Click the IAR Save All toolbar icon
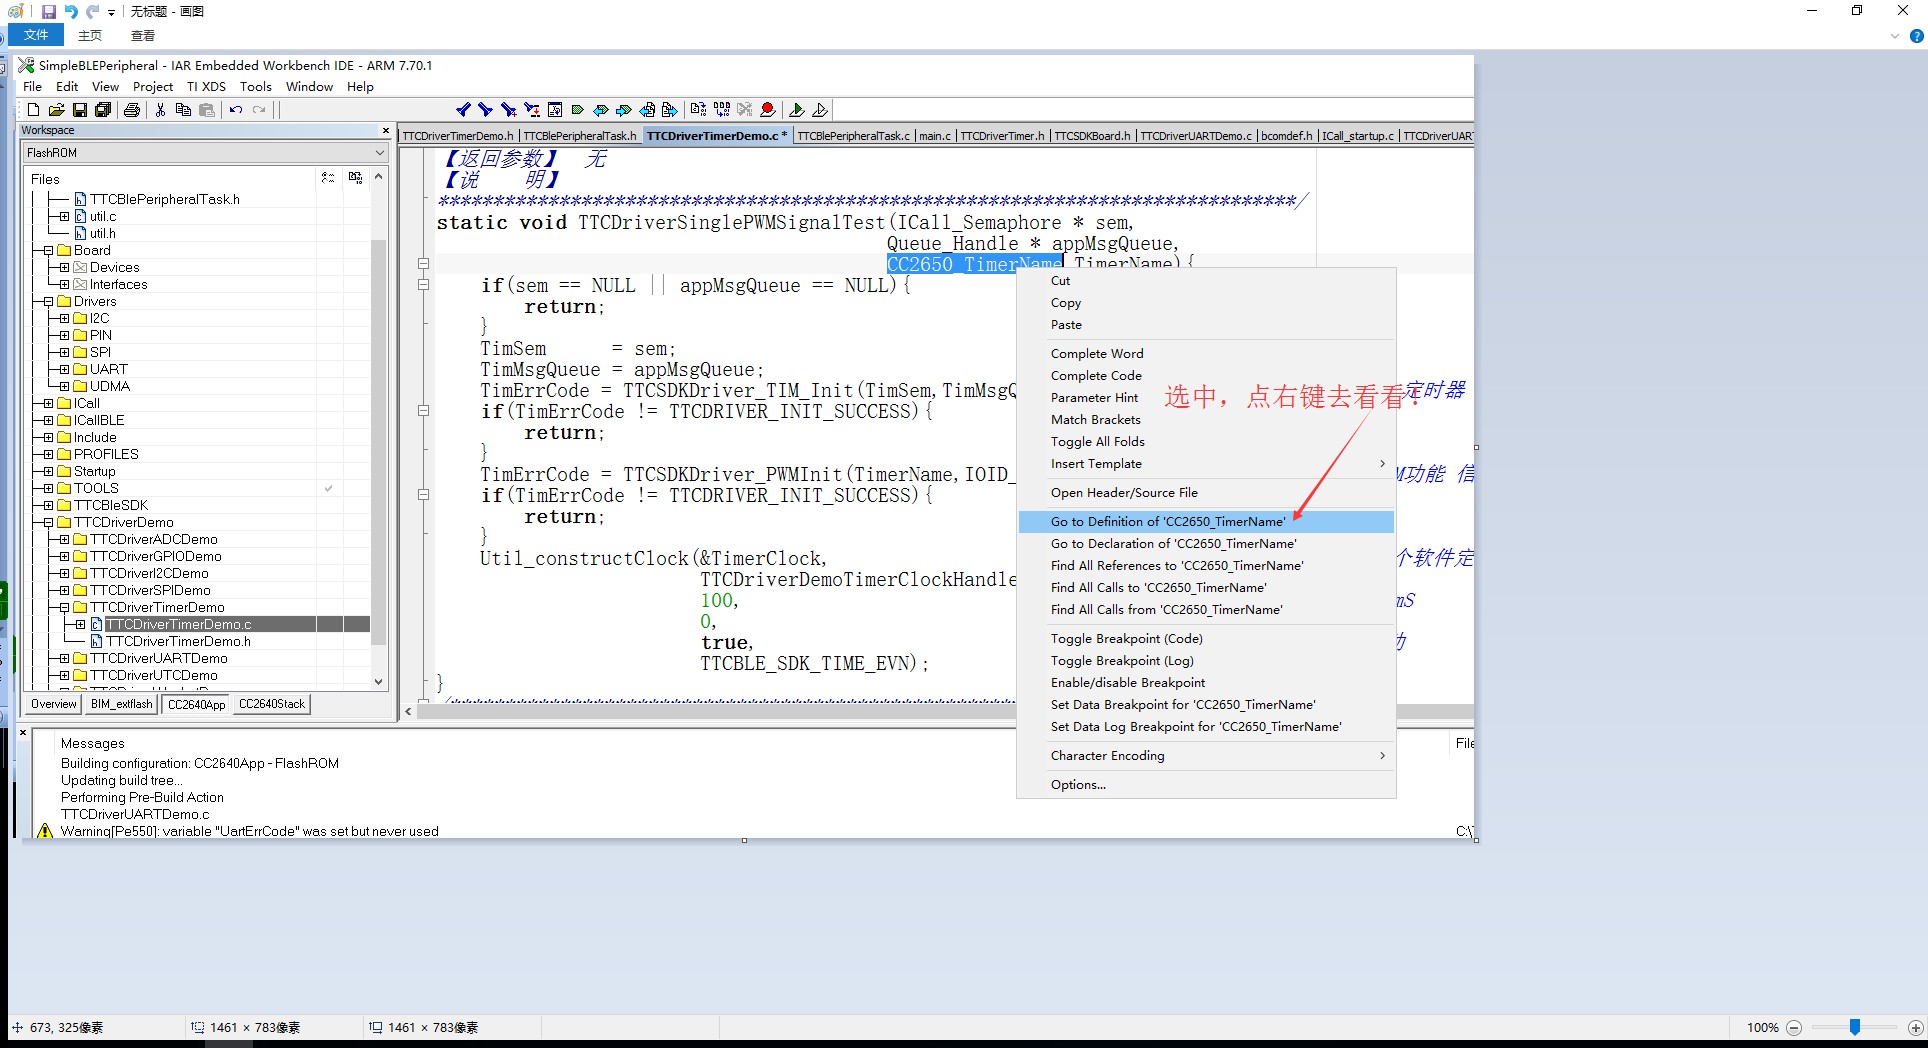This screenshot has width=1928, height=1048. click(103, 110)
